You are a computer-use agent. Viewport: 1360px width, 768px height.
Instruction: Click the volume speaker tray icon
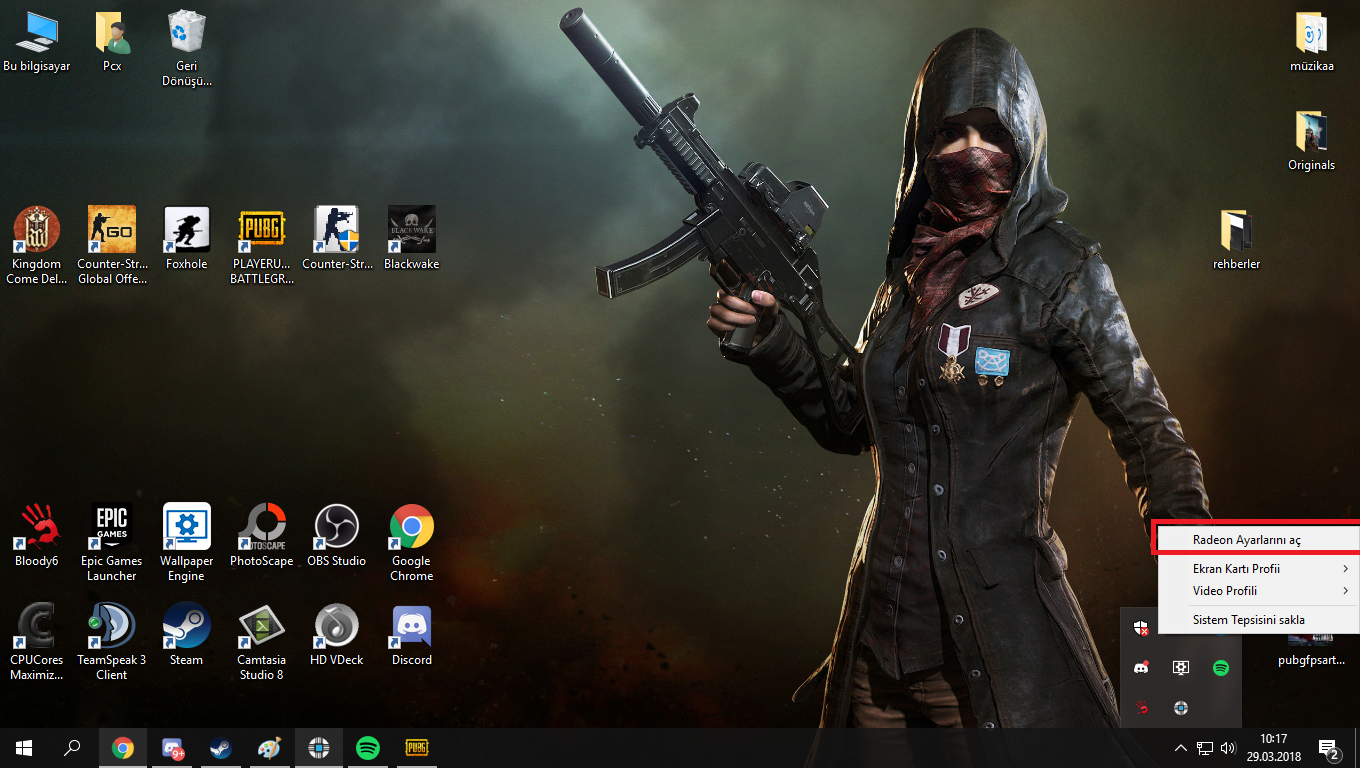[x=1228, y=748]
